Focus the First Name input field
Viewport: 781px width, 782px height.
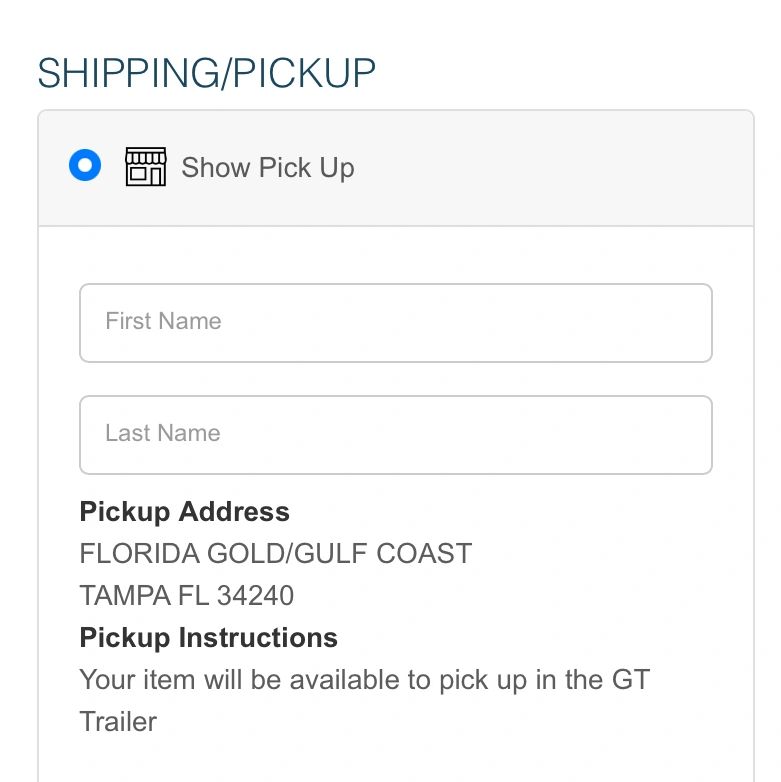point(395,322)
